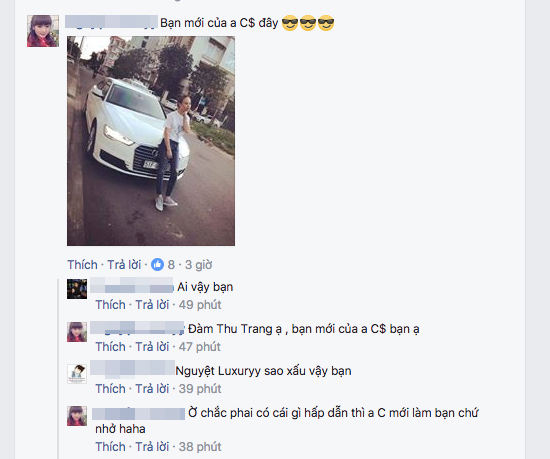Click Thích under the photo comment
The width and height of the screenshot is (550, 459).
click(82, 264)
